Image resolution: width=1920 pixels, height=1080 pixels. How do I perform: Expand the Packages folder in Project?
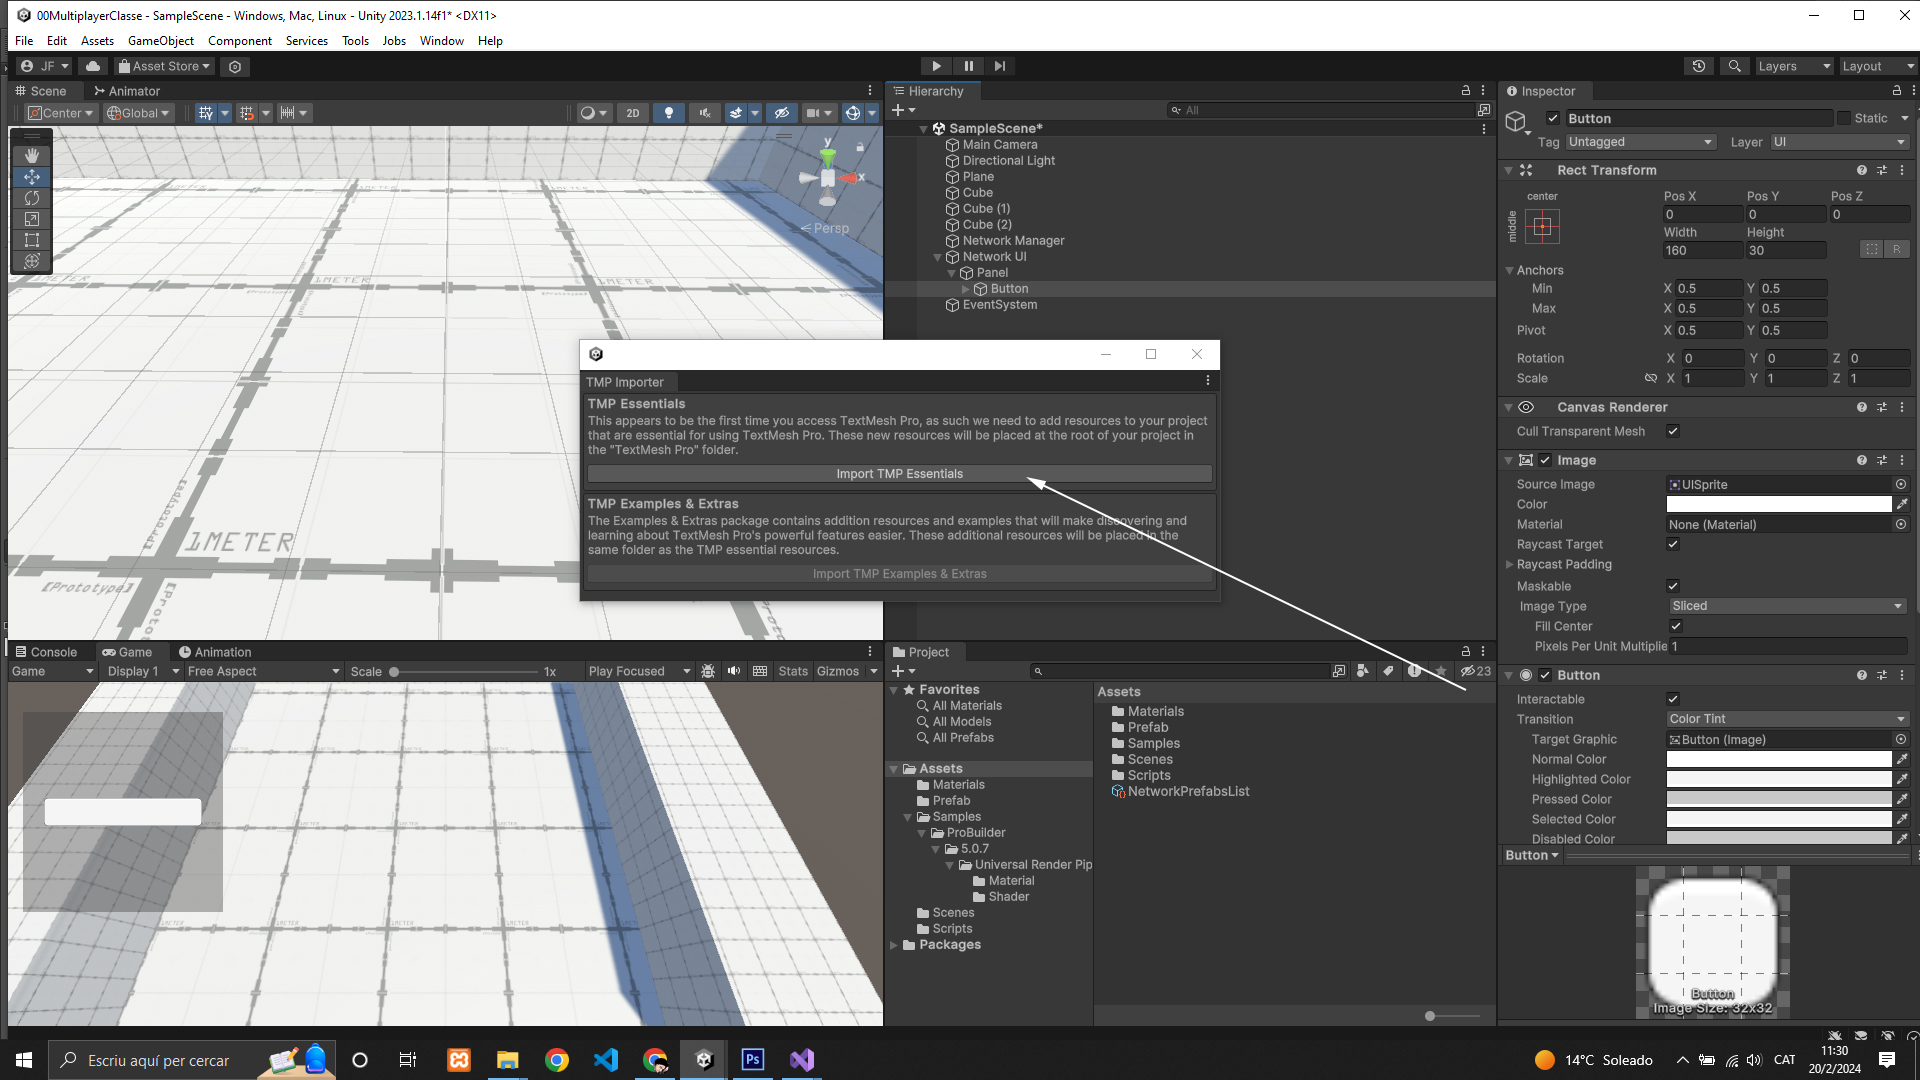(x=894, y=945)
